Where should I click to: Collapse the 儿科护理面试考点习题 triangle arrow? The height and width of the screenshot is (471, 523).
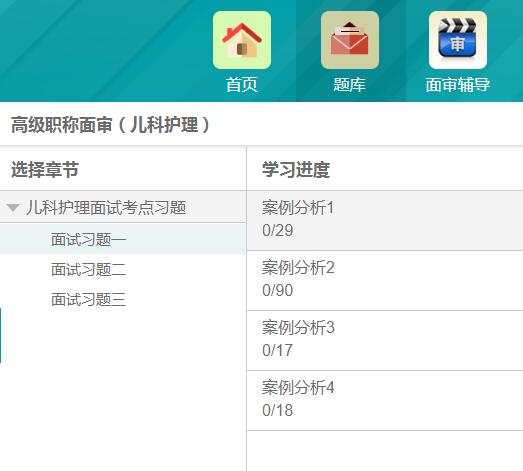click(x=13, y=208)
